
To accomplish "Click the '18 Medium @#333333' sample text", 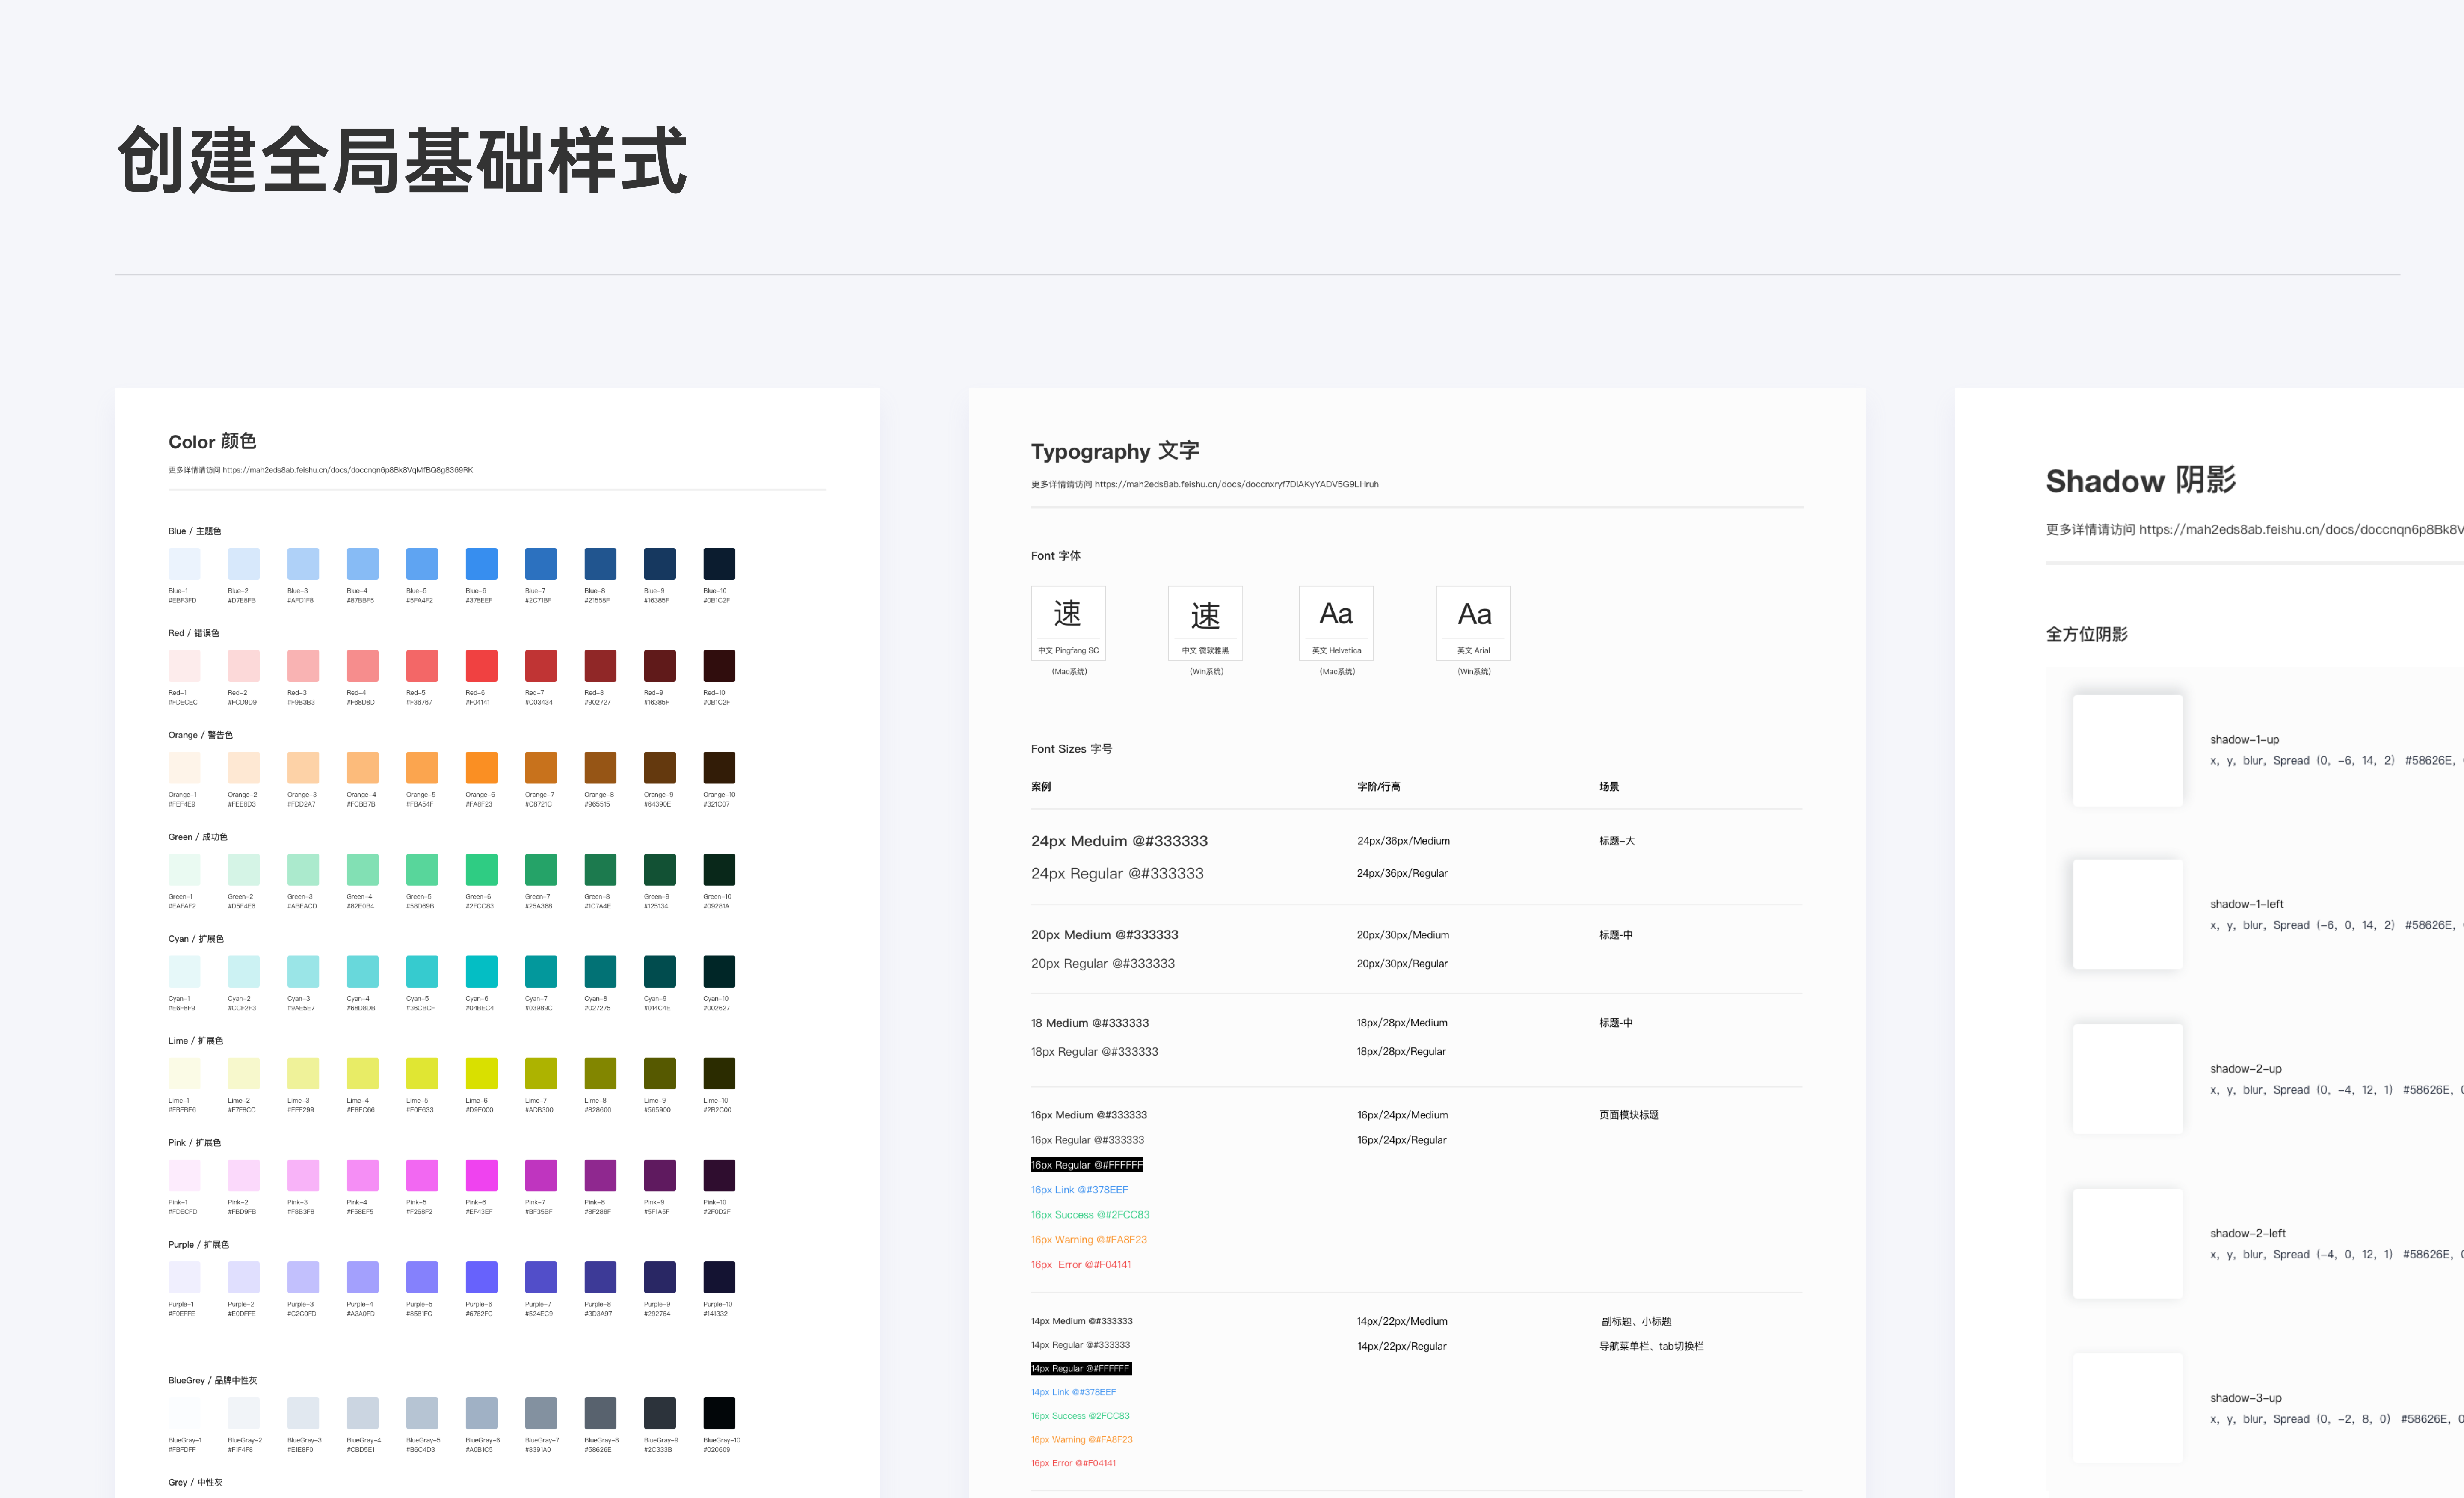I will [1089, 1023].
